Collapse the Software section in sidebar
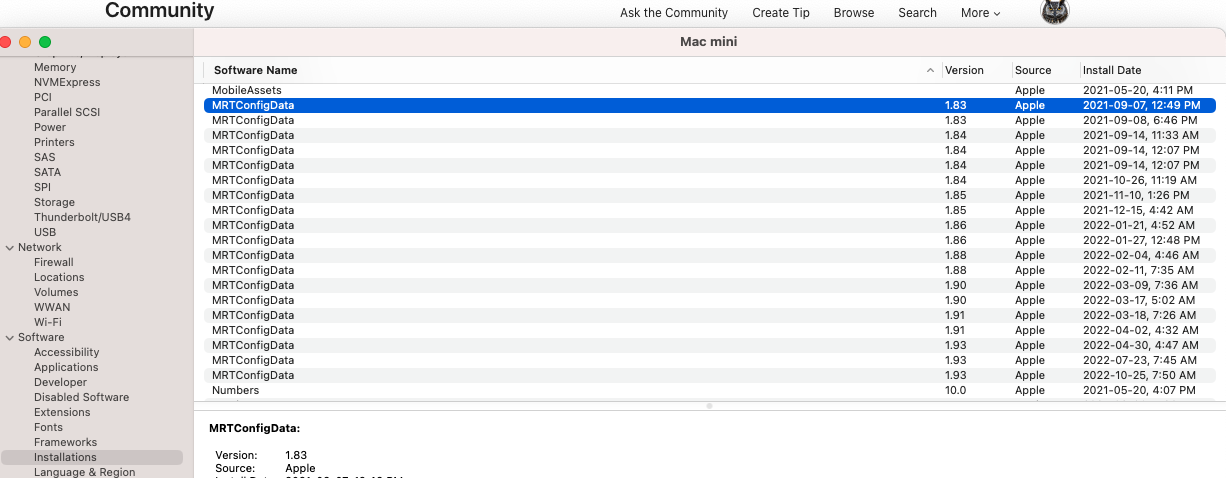Screen dimensions: 1226x478 coord(10,337)
